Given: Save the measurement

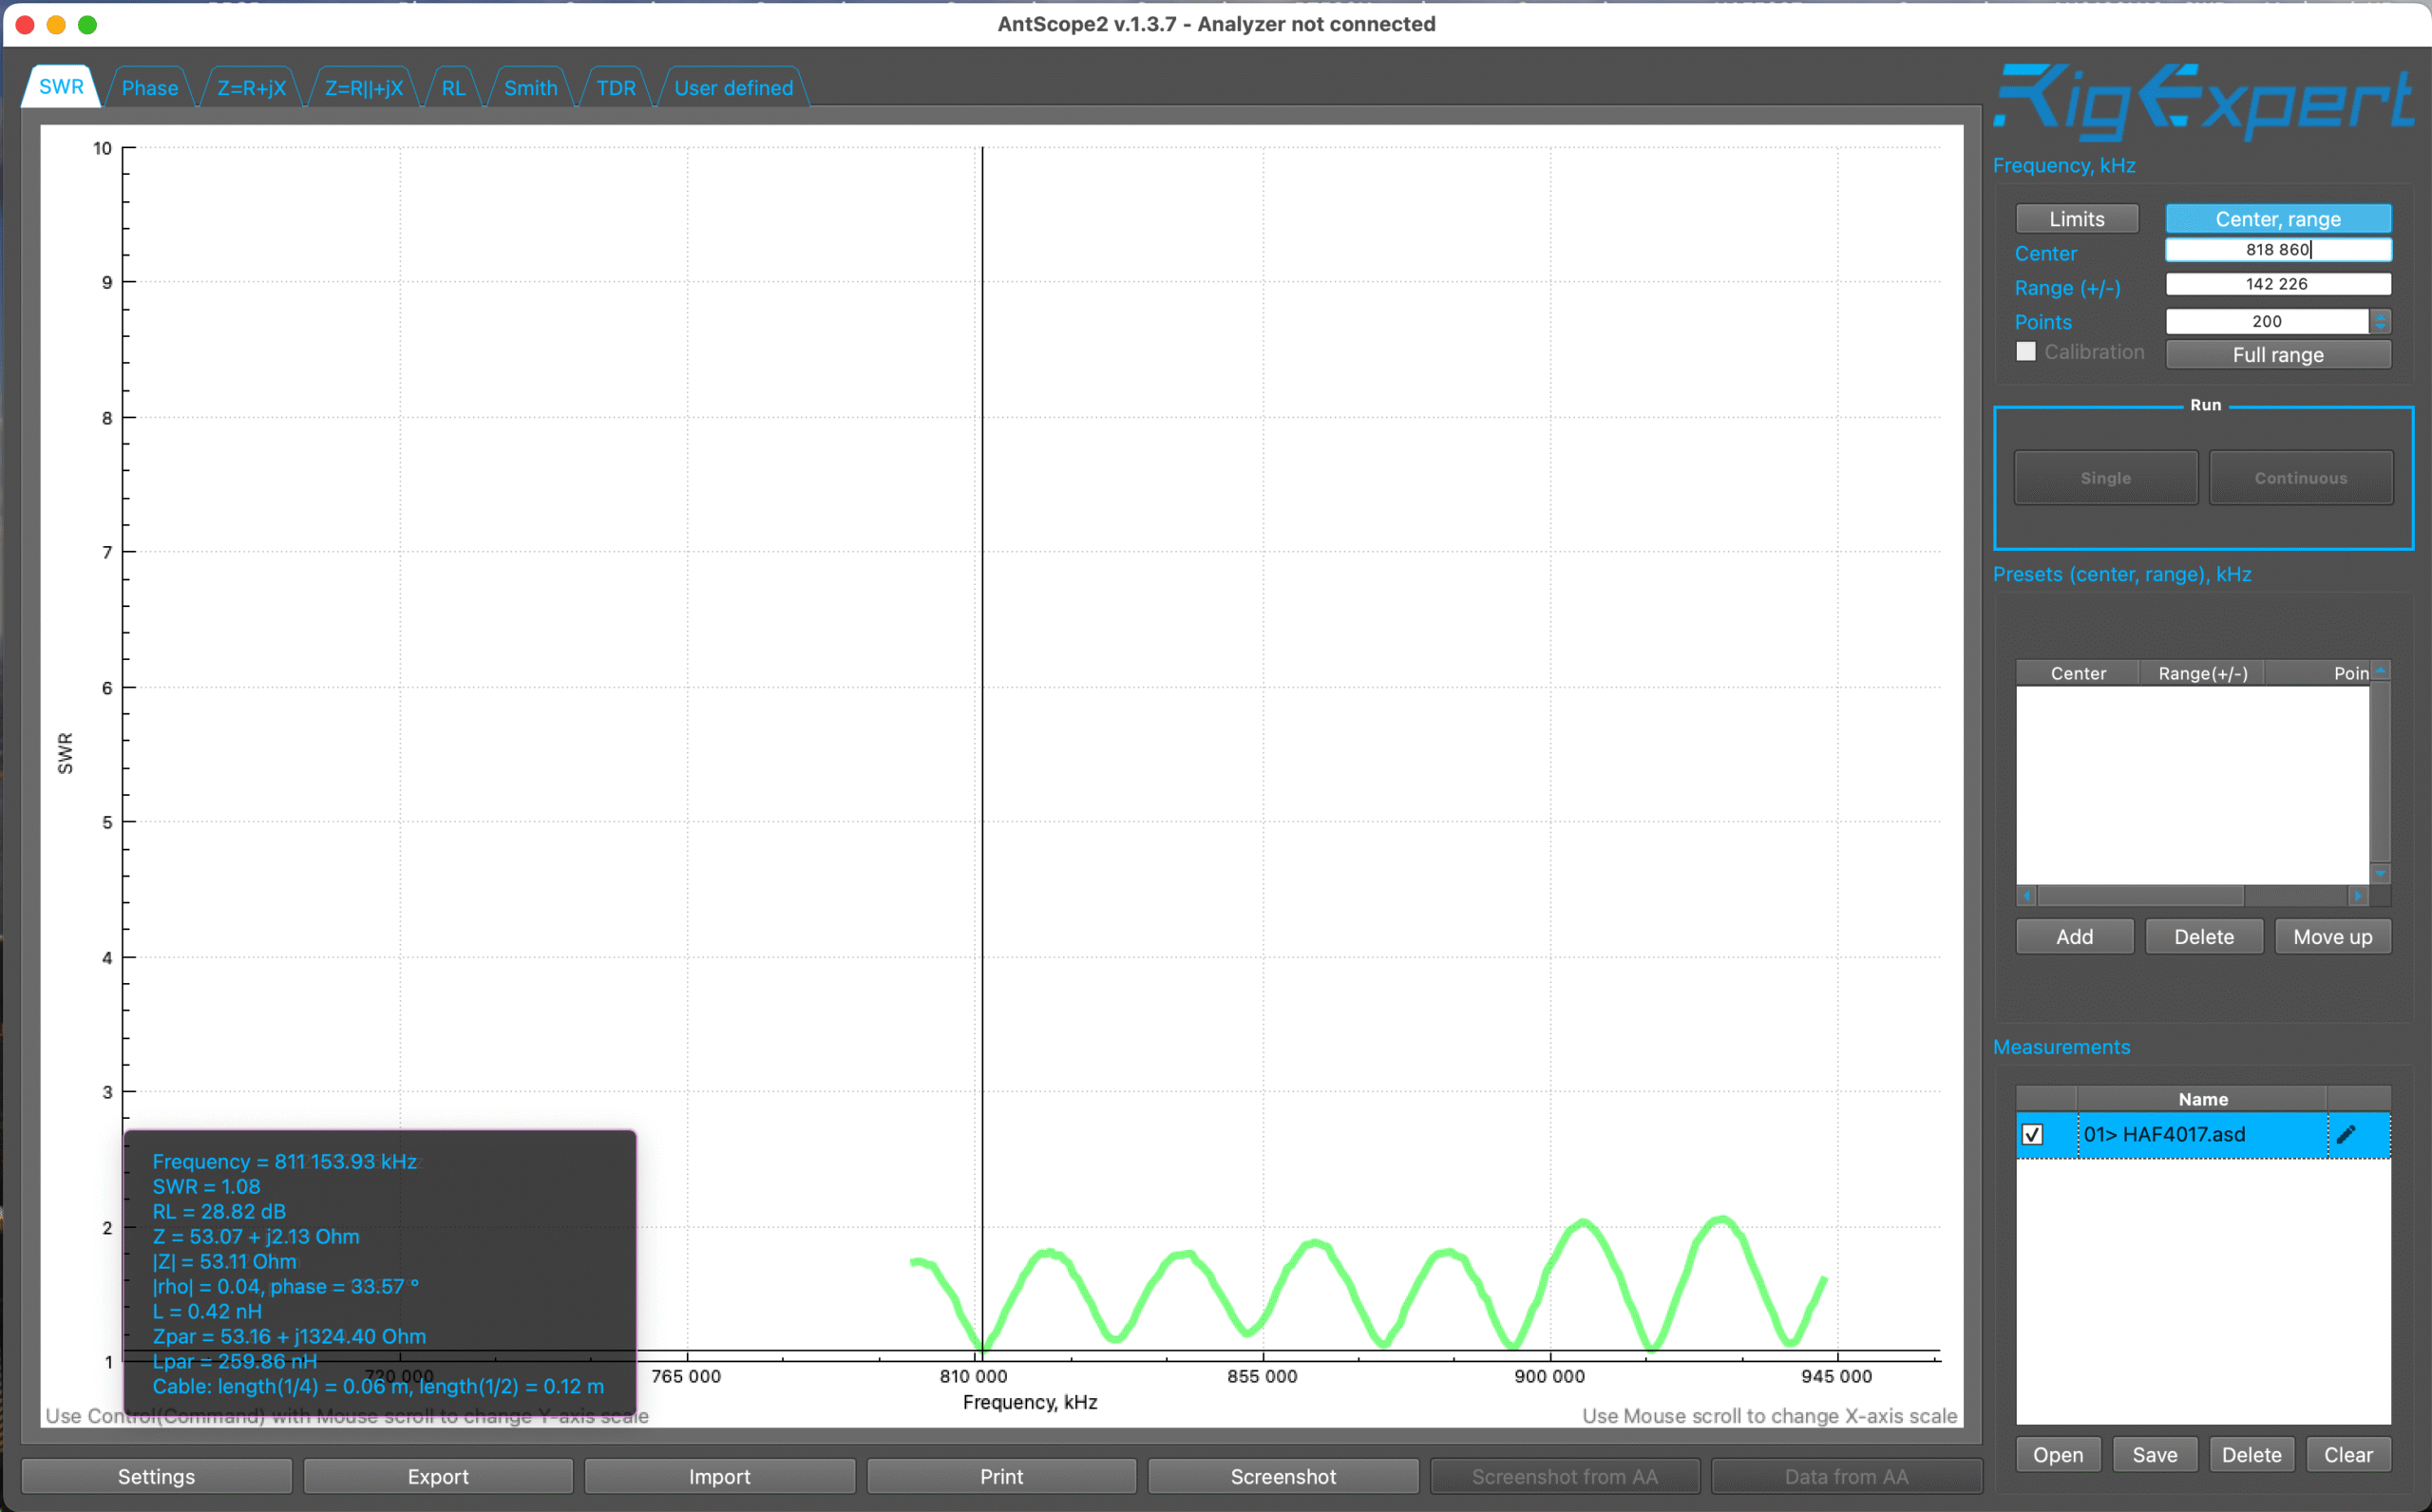Looking at the screenshot, I should click(2154, 1455).
